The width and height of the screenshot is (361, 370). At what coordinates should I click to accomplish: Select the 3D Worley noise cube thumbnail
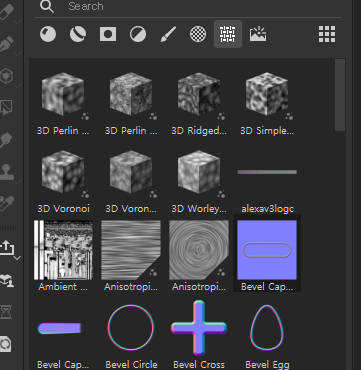pos(199,172)
